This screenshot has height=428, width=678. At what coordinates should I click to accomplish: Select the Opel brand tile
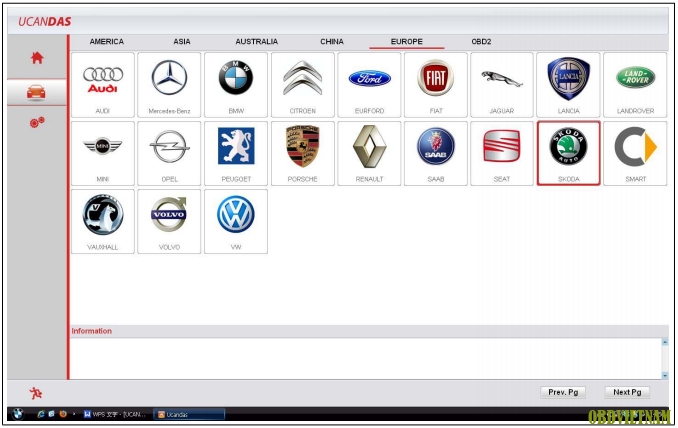(170, 153)
